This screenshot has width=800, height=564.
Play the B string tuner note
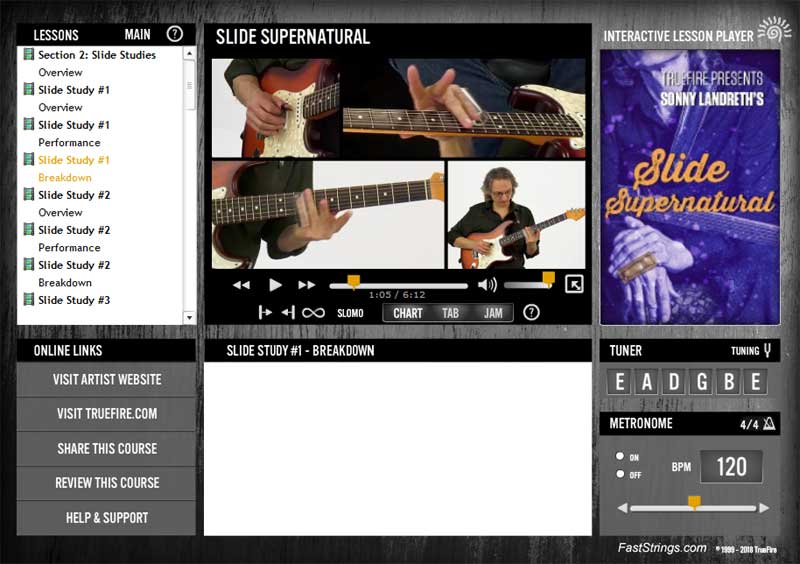point(729,382)
